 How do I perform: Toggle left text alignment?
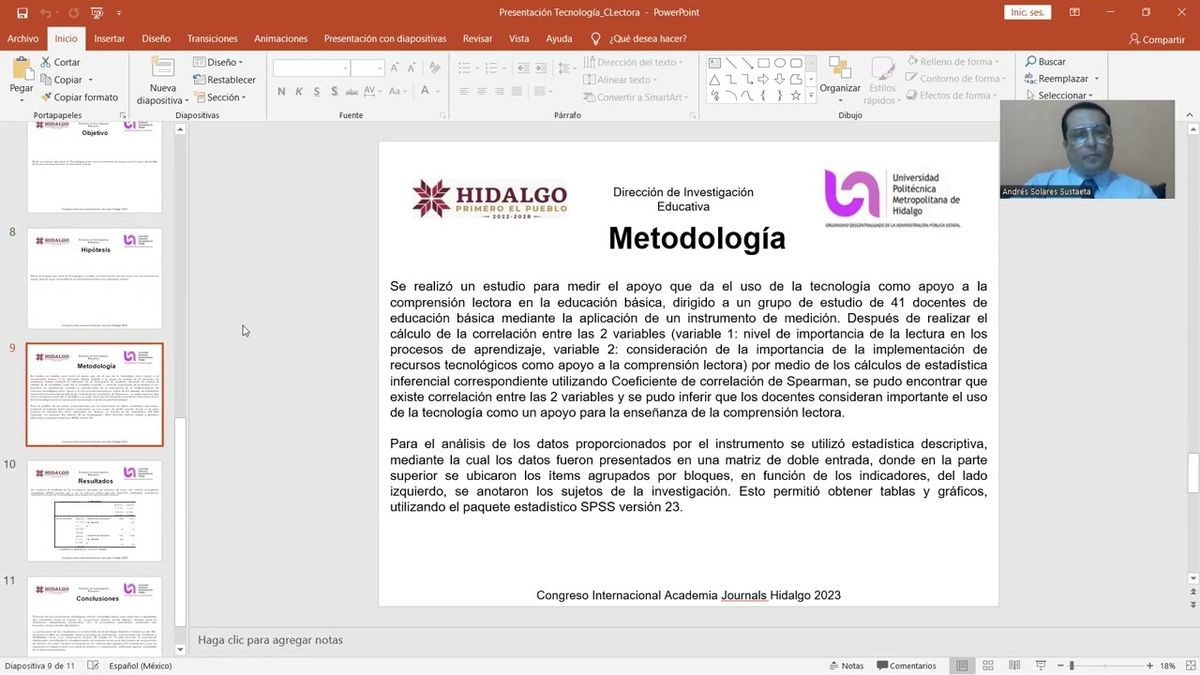464,91
